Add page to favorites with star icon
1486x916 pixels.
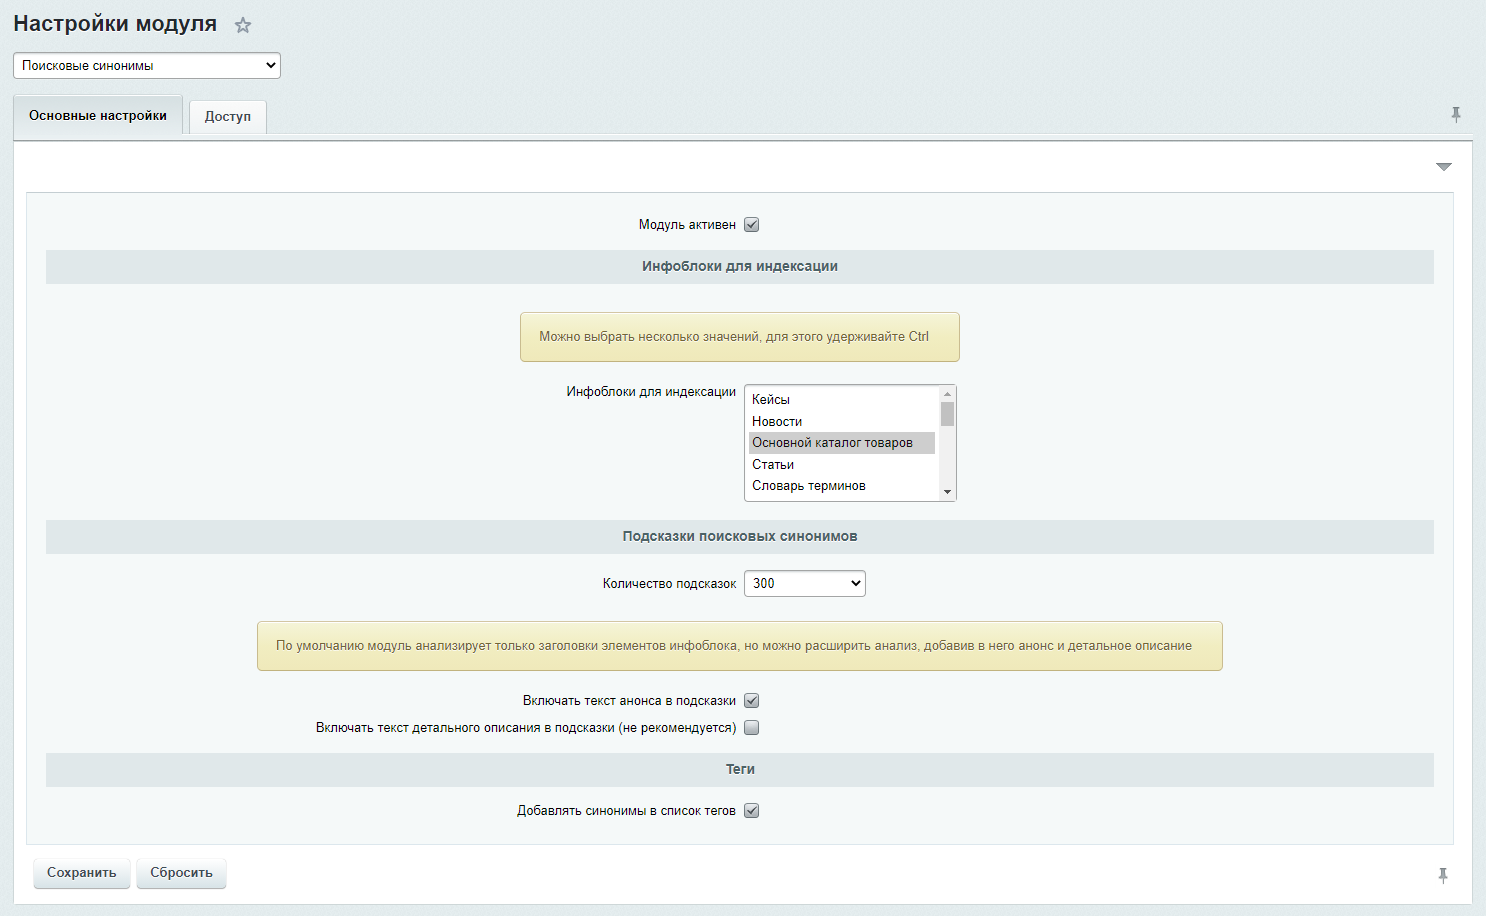pyautogui.click(x=243, y=26)
